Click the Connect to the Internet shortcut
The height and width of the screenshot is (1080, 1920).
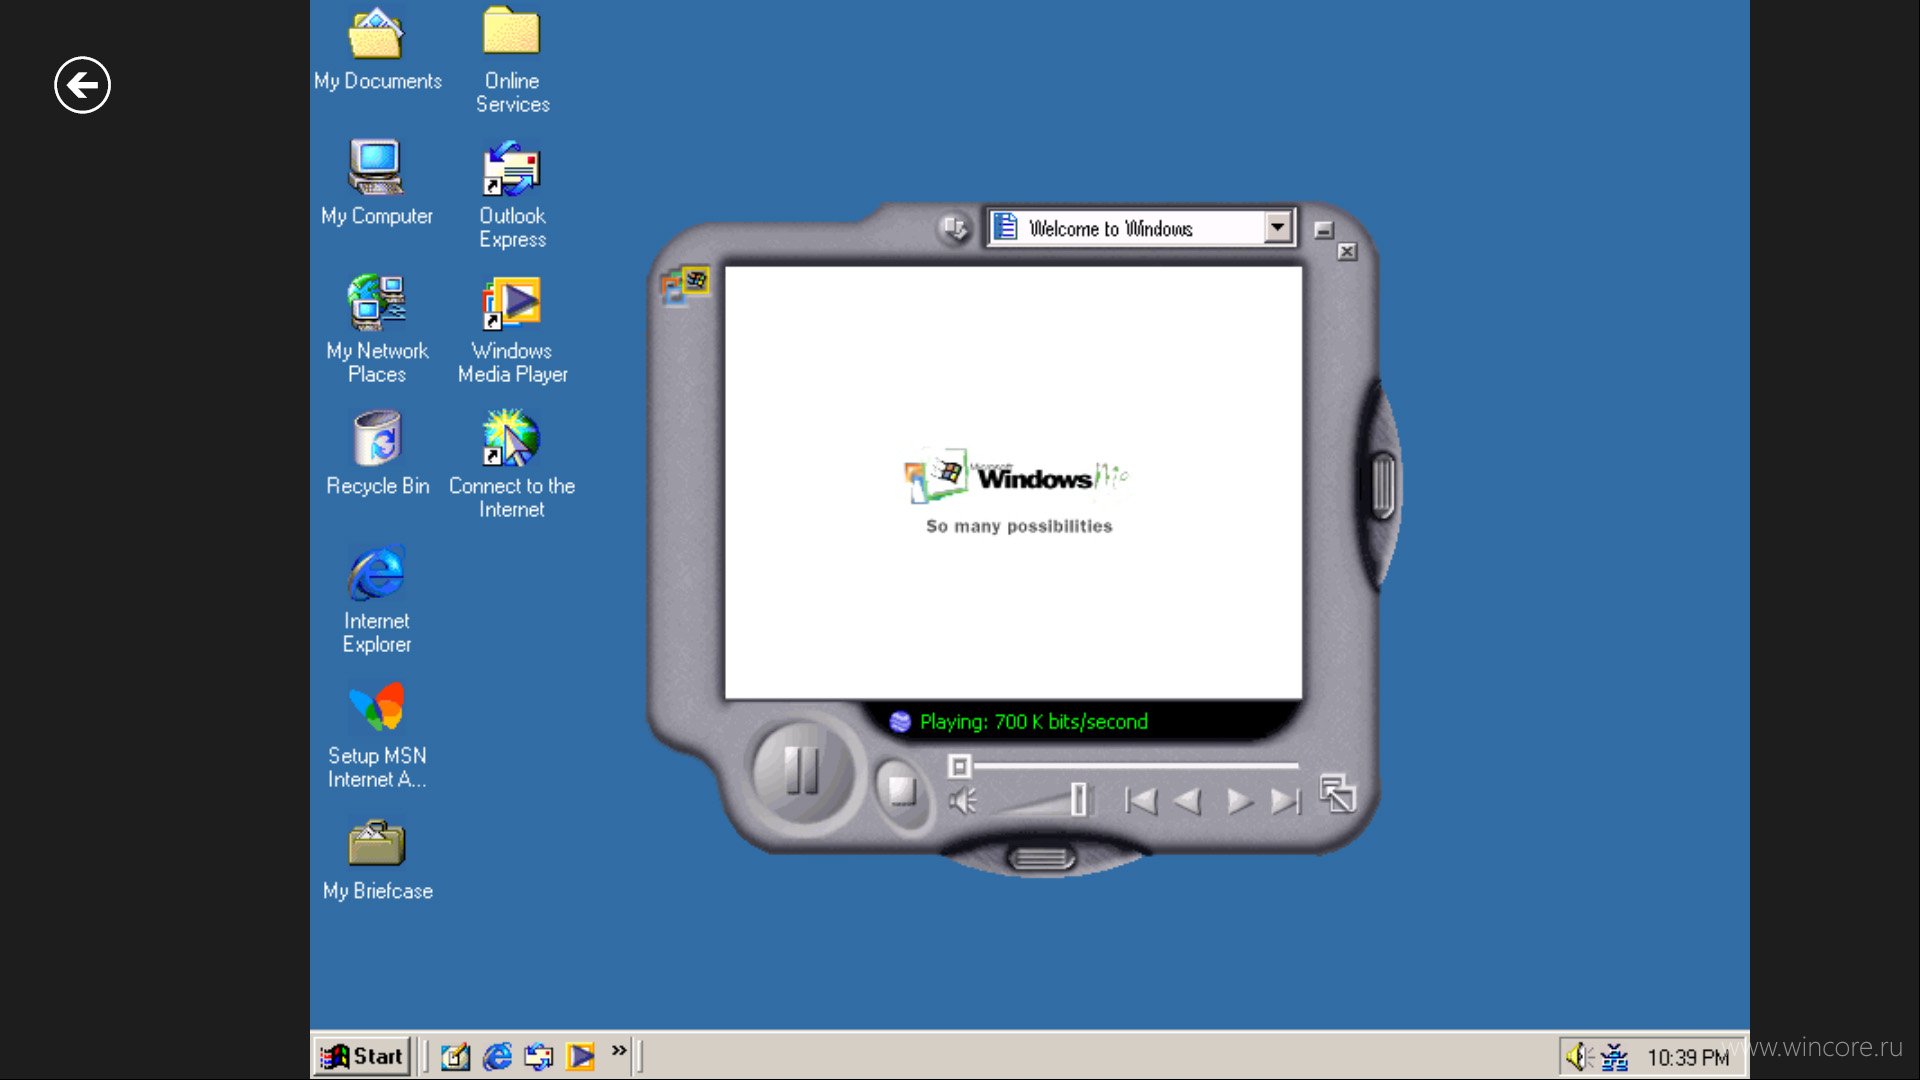[512, 465]
